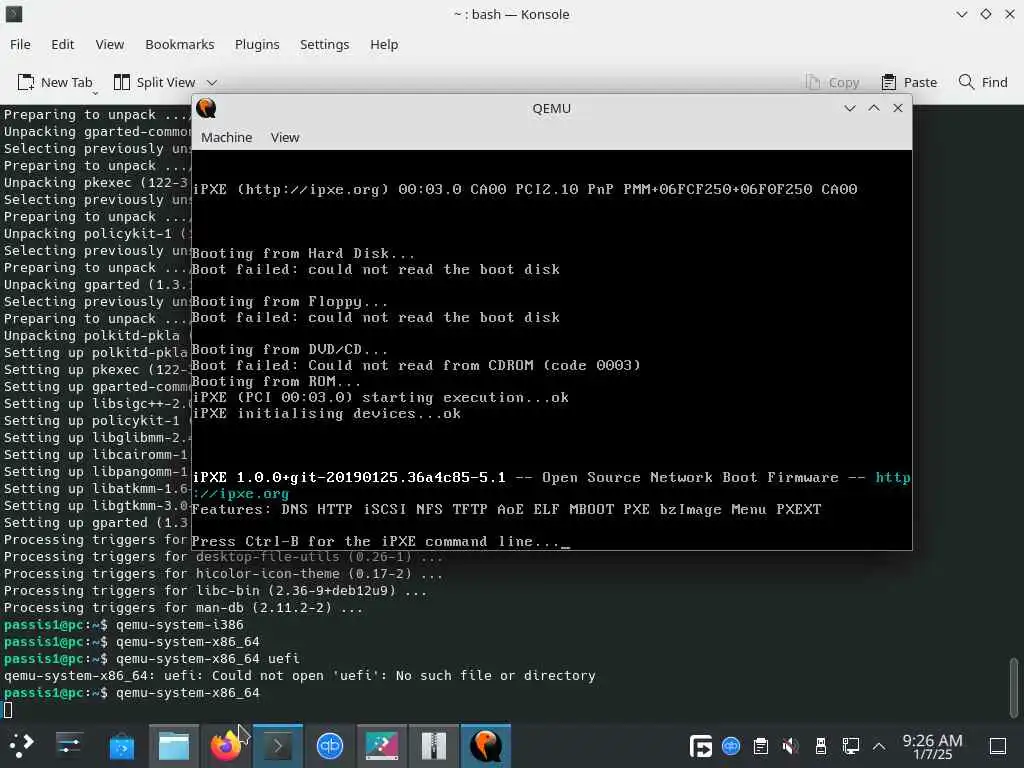Image resolution: width=1024 pixels, height=768 pixels.
Task: Open clipboard tray applet
Action: click(x=760, y=746)
